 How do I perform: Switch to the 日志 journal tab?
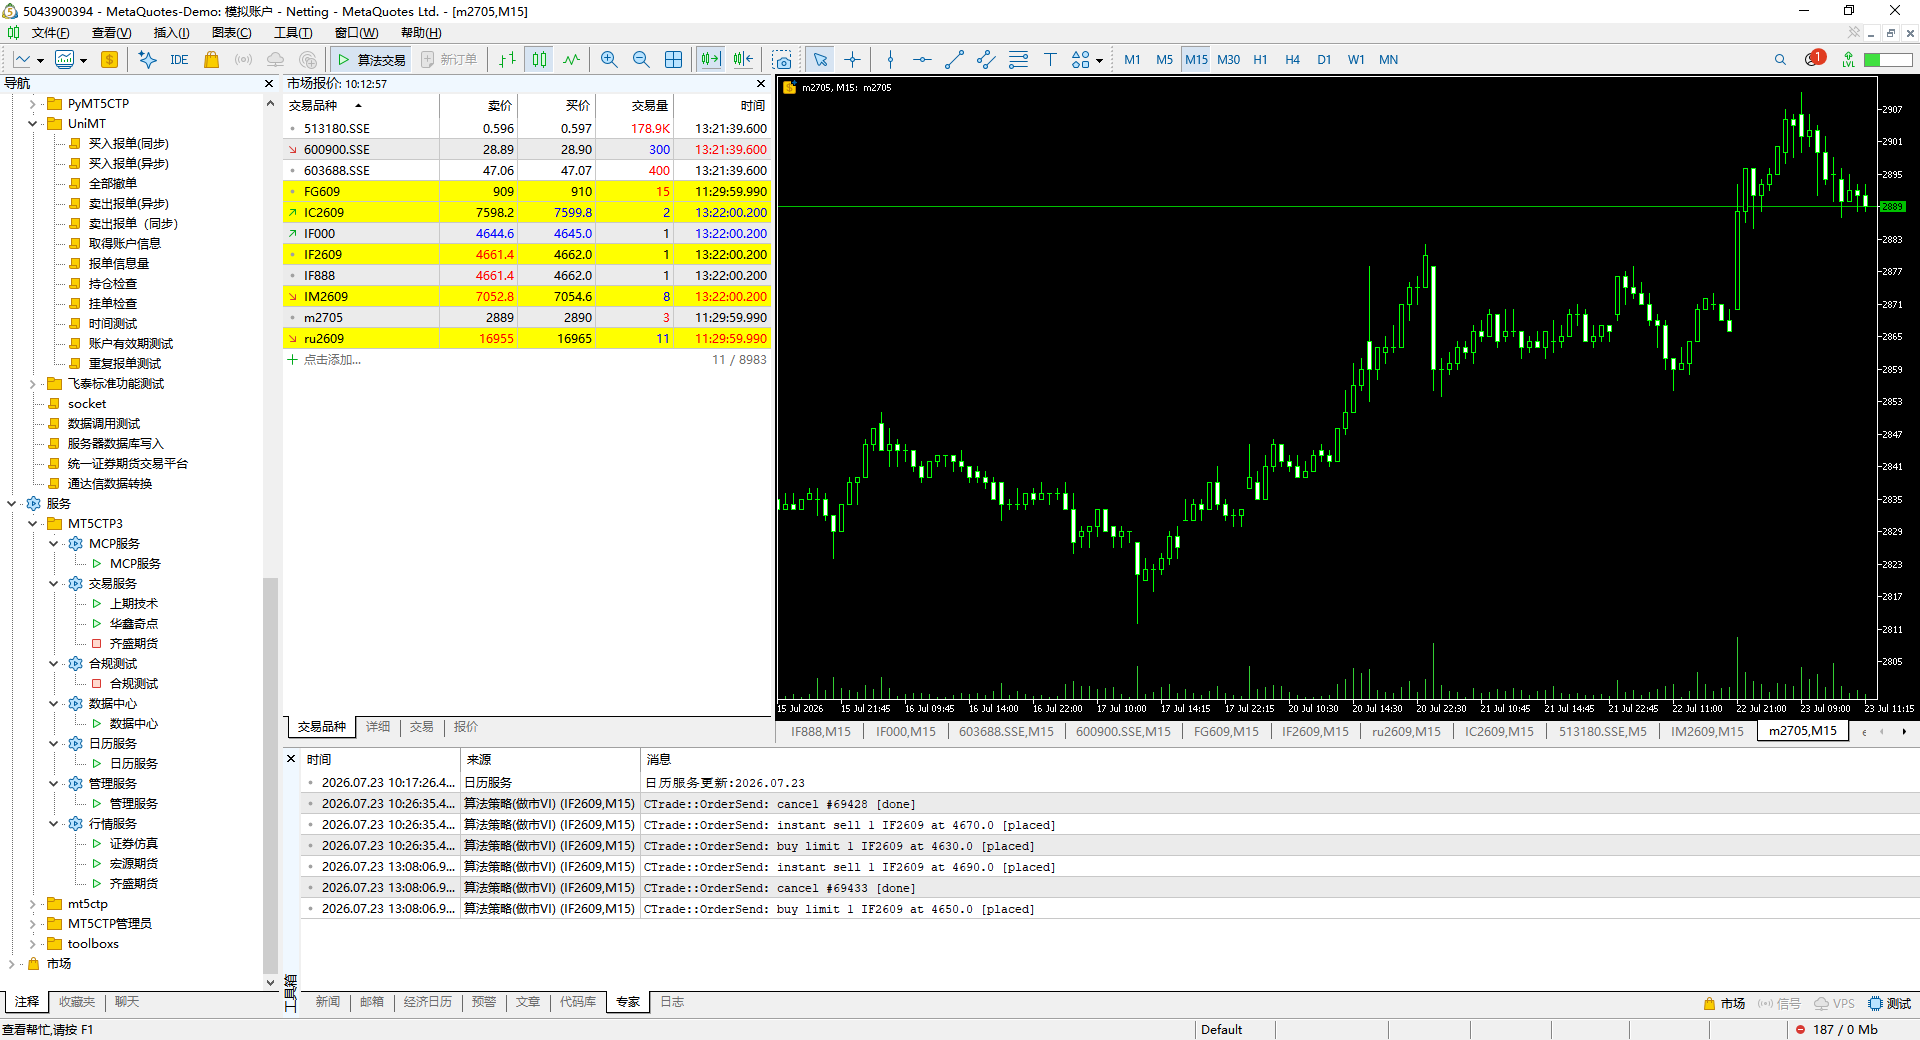click(x=671, y=1002)
